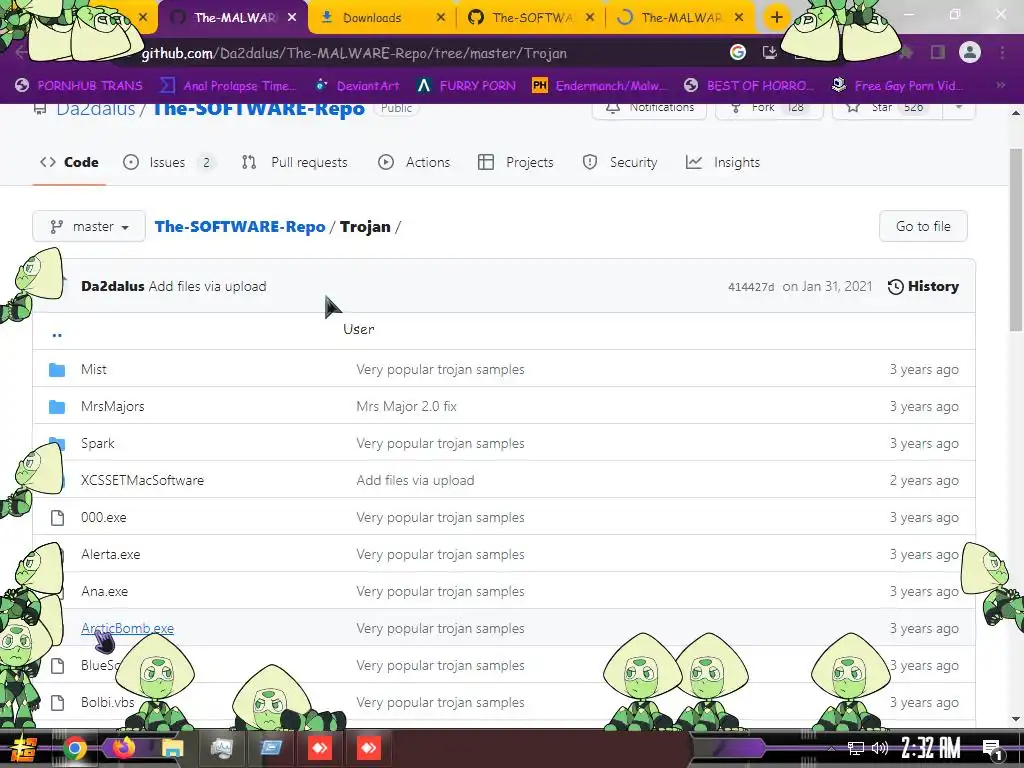Open the ArcticBomb.exe file link

(127, 628)
